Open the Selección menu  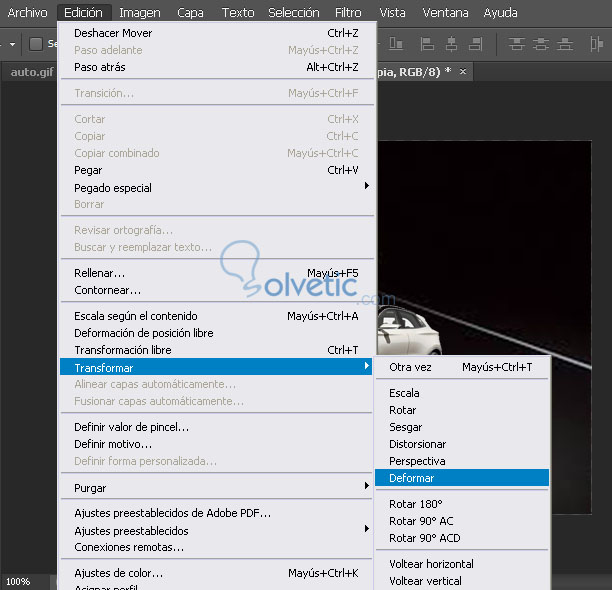pos(294,12)
